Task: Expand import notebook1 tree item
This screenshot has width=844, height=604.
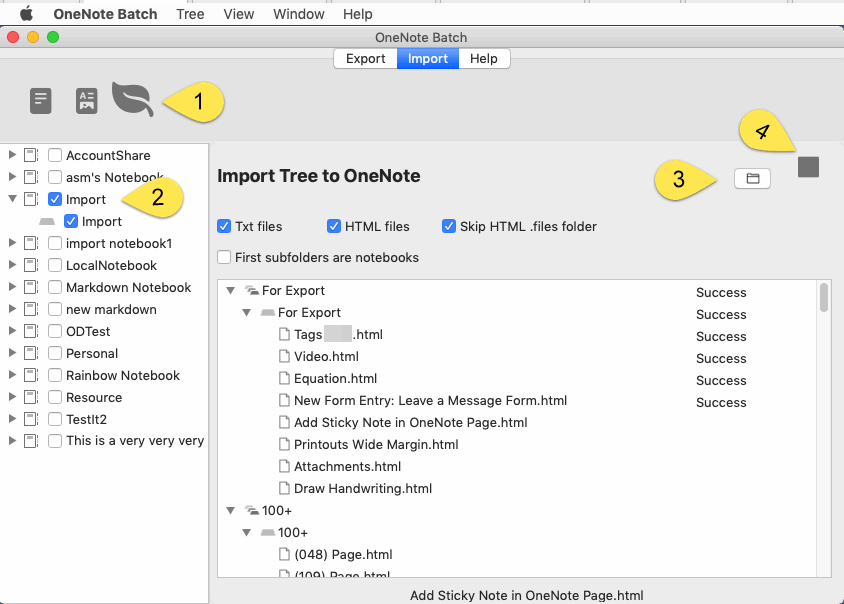Action: pos(12,243)
